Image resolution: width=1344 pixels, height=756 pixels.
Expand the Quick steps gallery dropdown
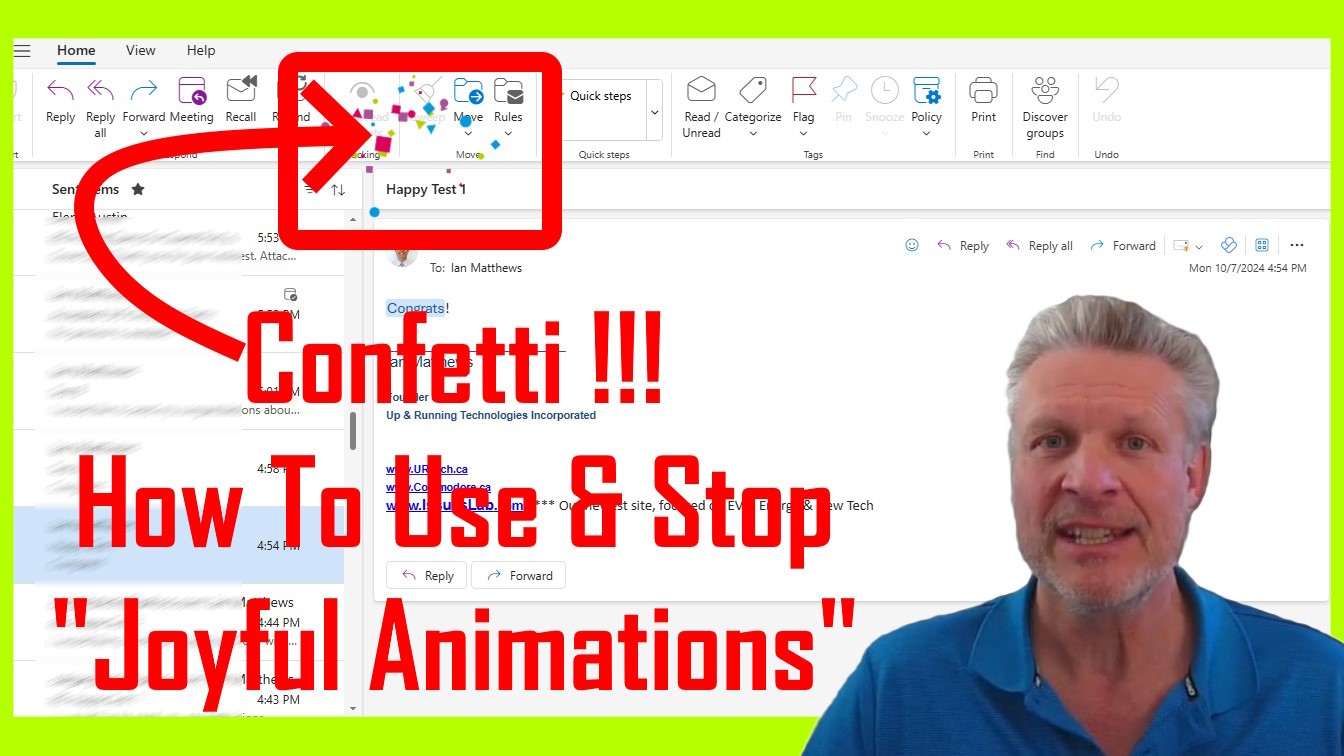(x=655, y=111)
